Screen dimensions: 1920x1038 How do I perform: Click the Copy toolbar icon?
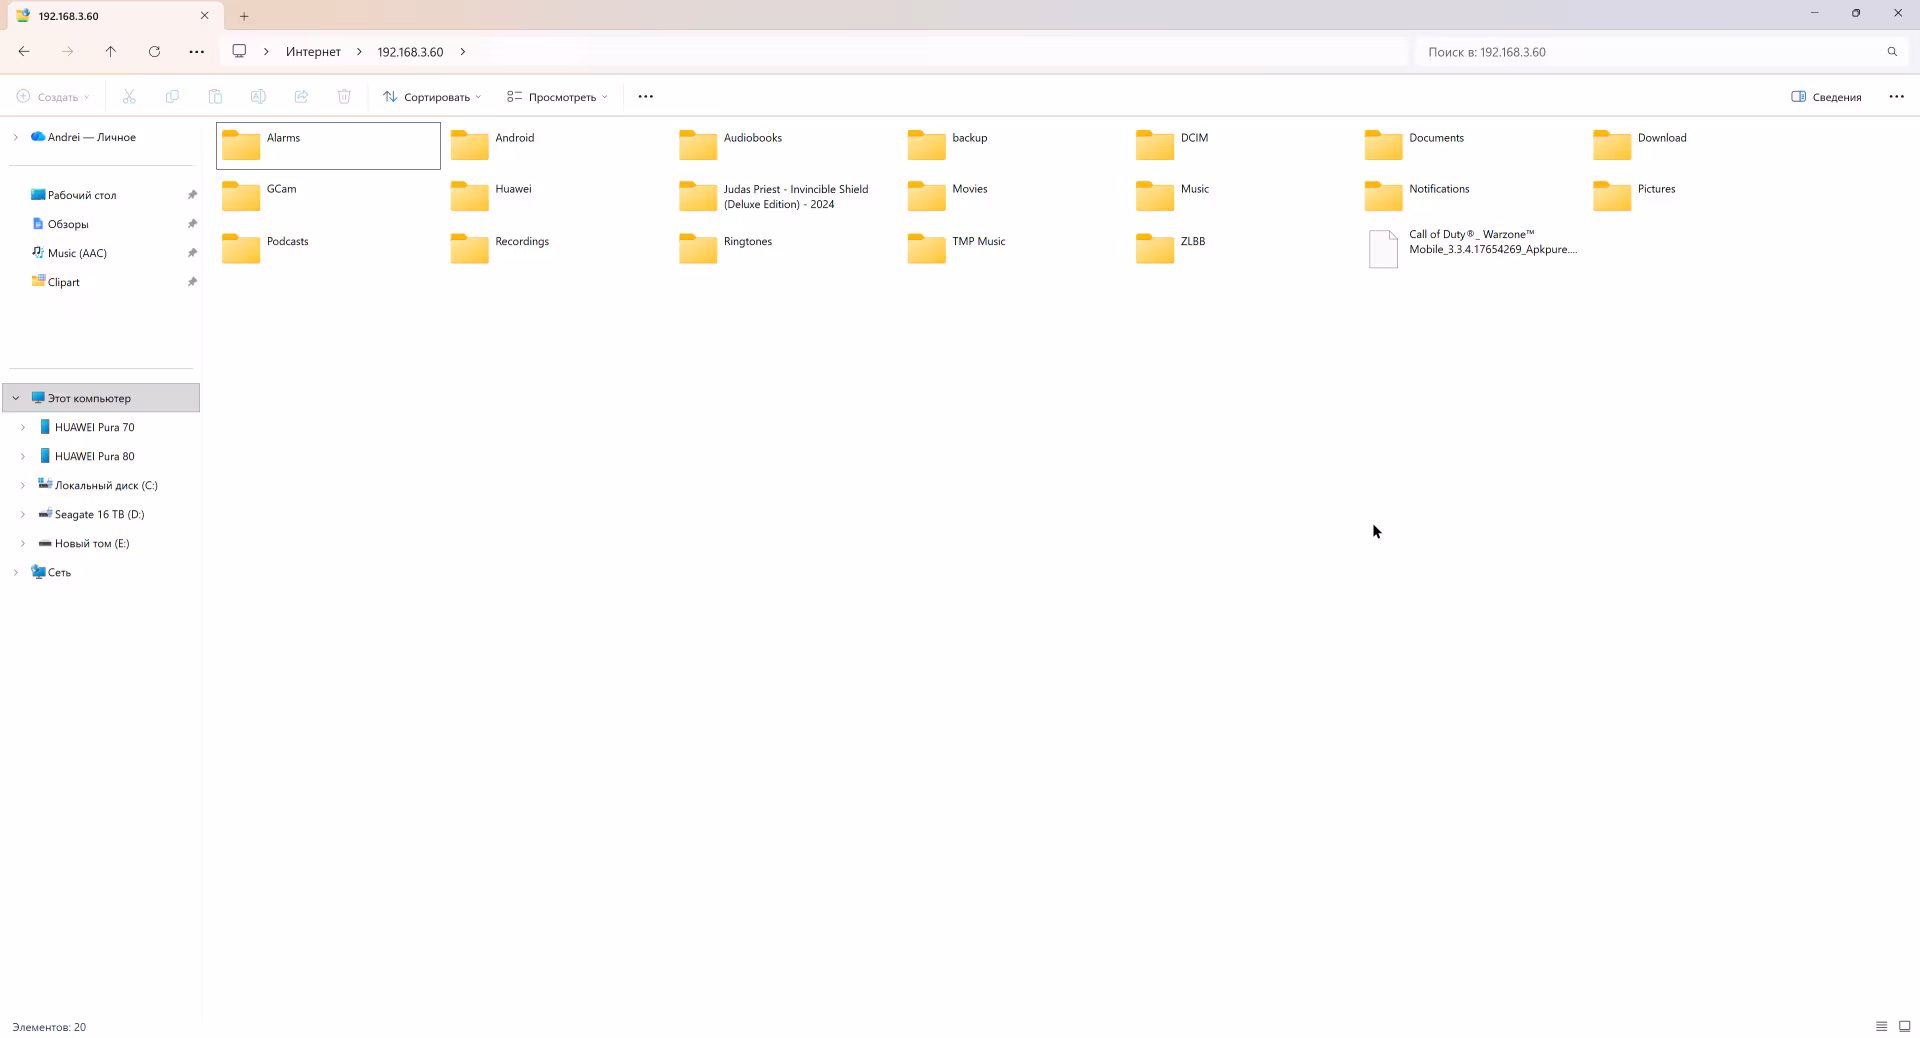pyautogui.click(x=172, y=96)
